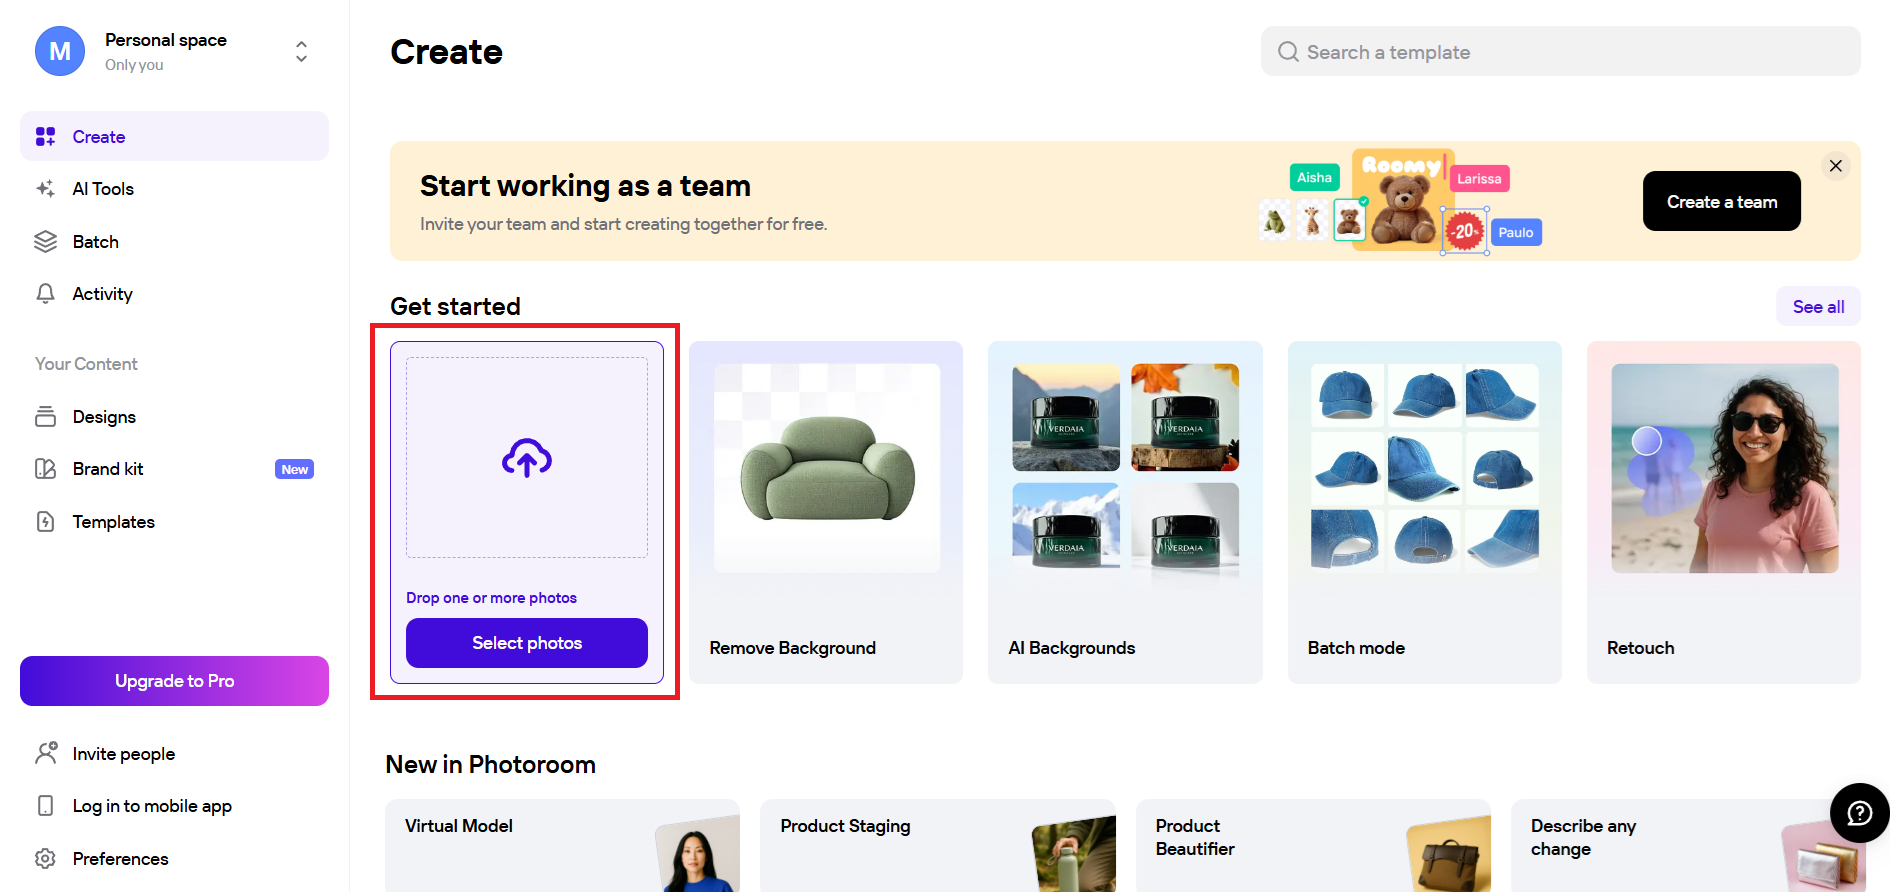Screen dimensions: 1895x892
Task: Click the help question mark button
Action: pyautogui.click(x=1859, y=813)
